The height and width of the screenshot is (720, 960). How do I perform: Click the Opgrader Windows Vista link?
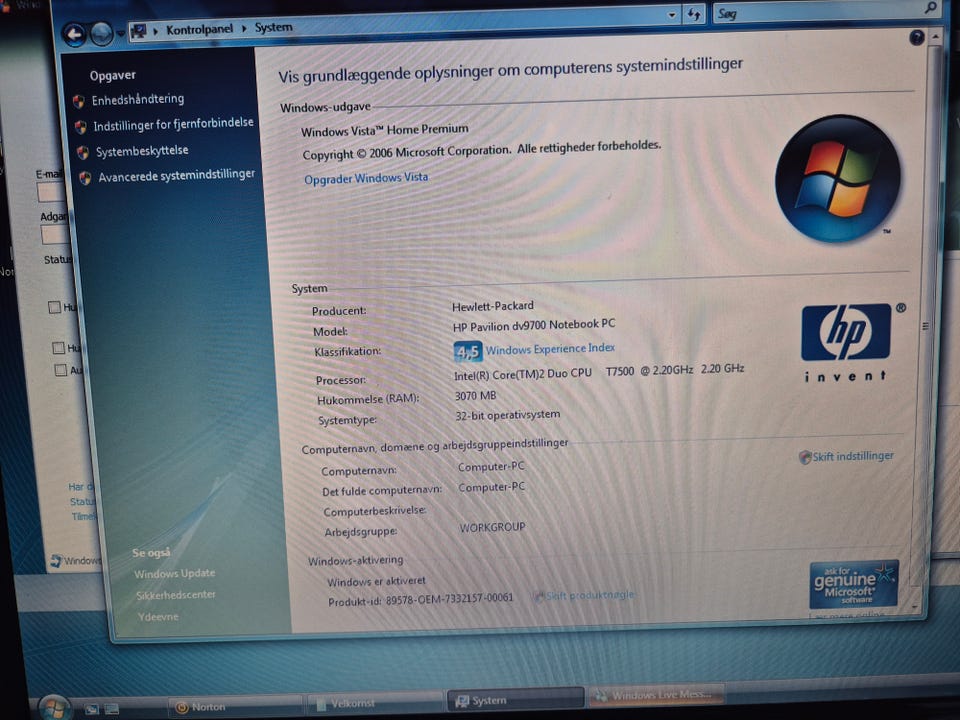[366, 178]
